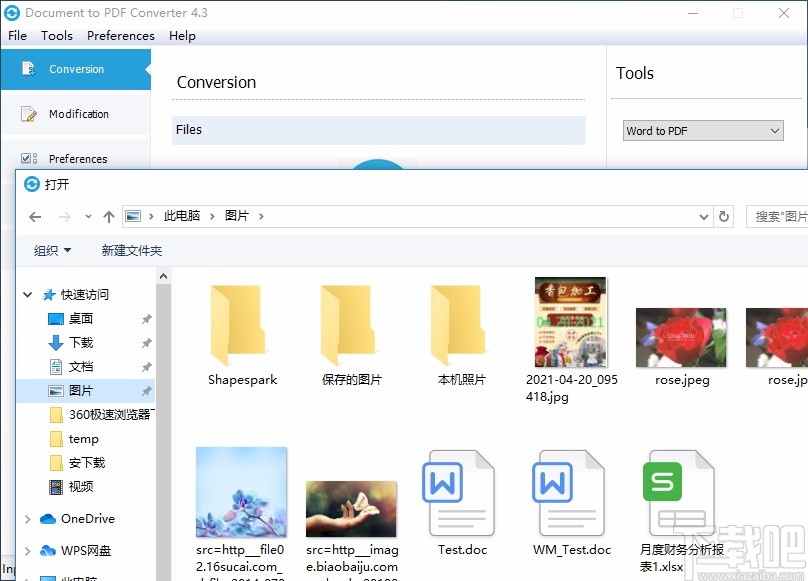The height and width of the screenshot is (581, 808).
Task: Jump to 此电脑 via the breadcrumb link
Action: pos(183,216)
